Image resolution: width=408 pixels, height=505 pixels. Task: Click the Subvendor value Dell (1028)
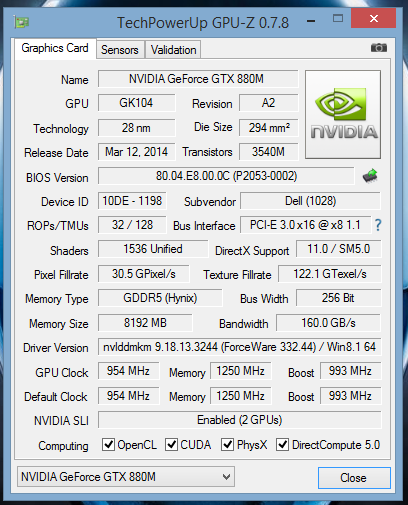(x=310, y=201)
